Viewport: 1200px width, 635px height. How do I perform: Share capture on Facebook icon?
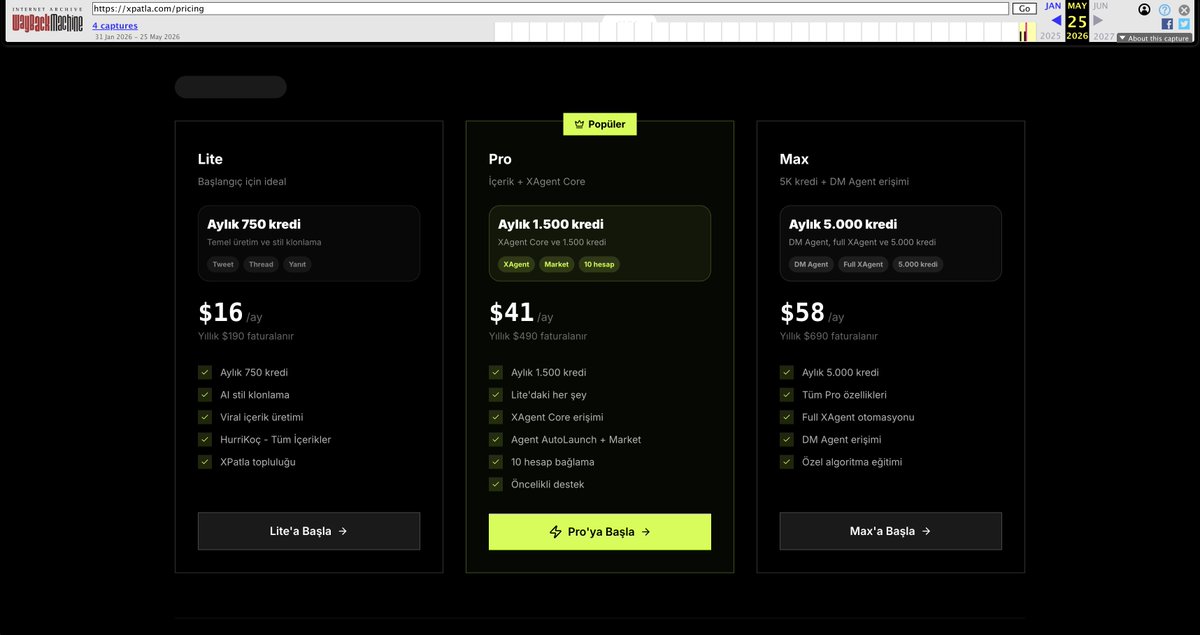(x=1167, y=24)
